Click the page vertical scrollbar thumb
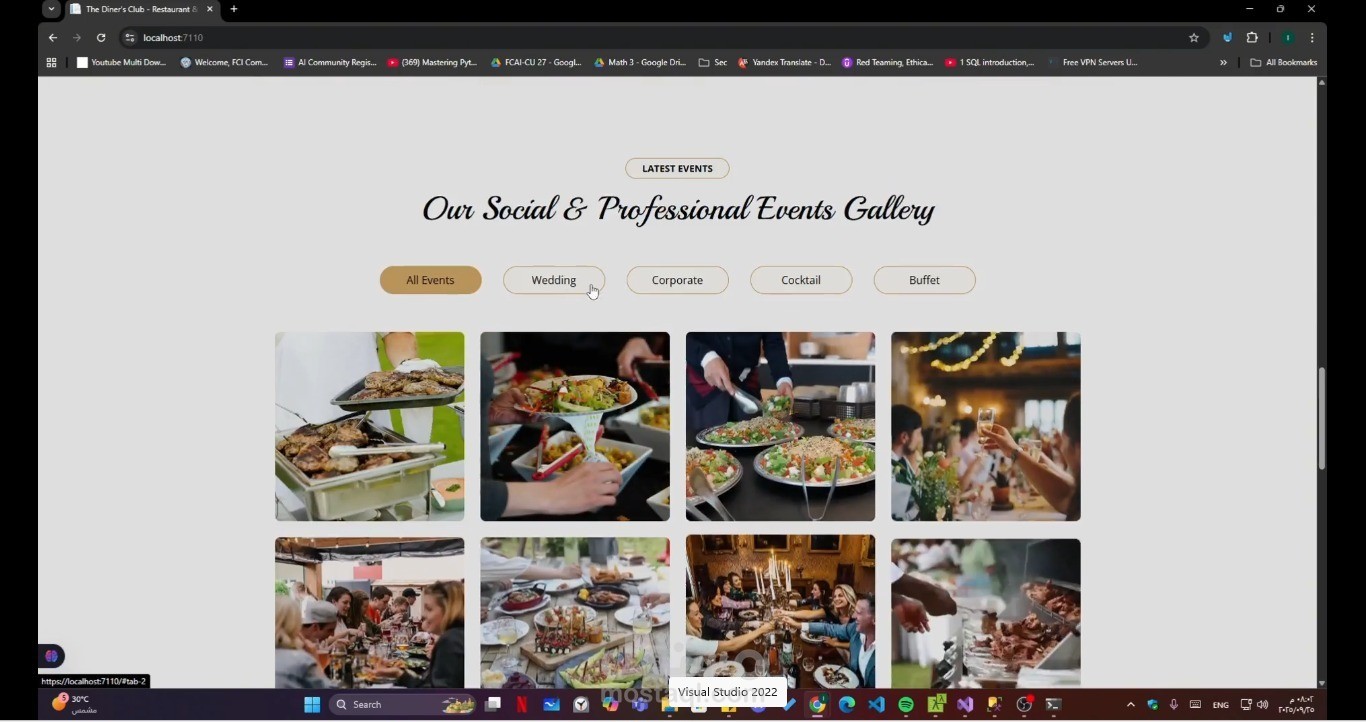 pyautogui.click(x=1322, y=419)
